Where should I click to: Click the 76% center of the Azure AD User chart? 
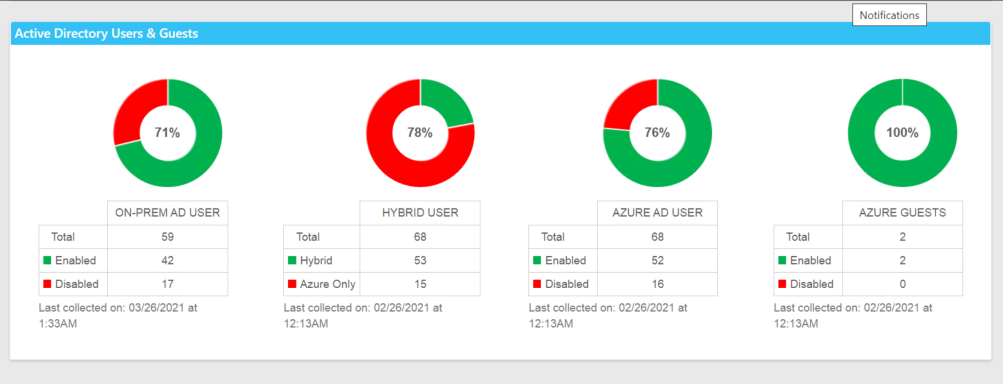(657, 133)
